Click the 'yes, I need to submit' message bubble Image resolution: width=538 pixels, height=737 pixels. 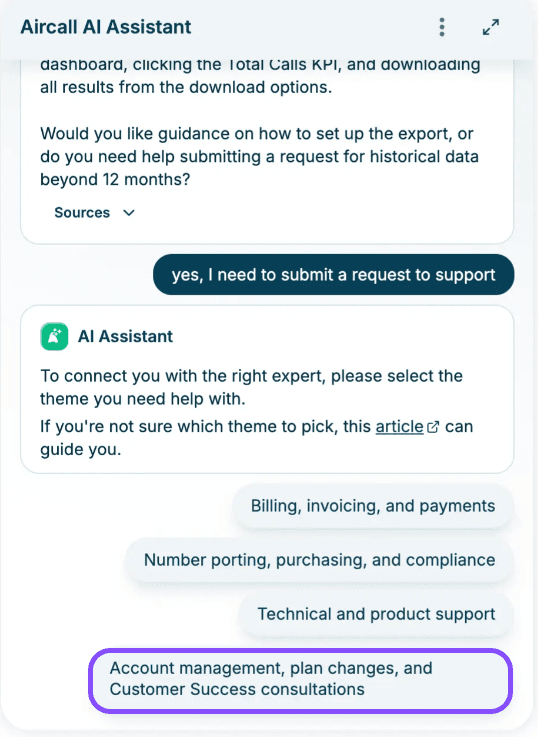click(x=334, y=274)
